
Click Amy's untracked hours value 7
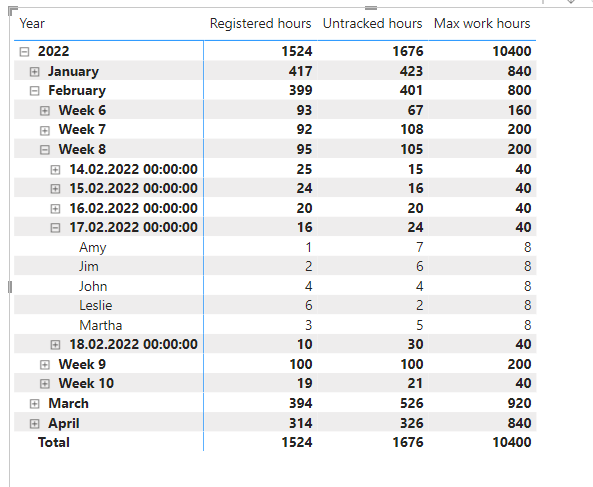coord(419,247)
